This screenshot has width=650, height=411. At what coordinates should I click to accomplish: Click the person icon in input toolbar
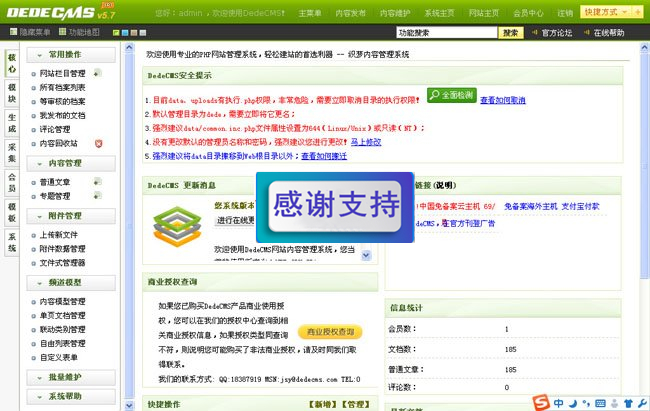click(x=614, y=403)
